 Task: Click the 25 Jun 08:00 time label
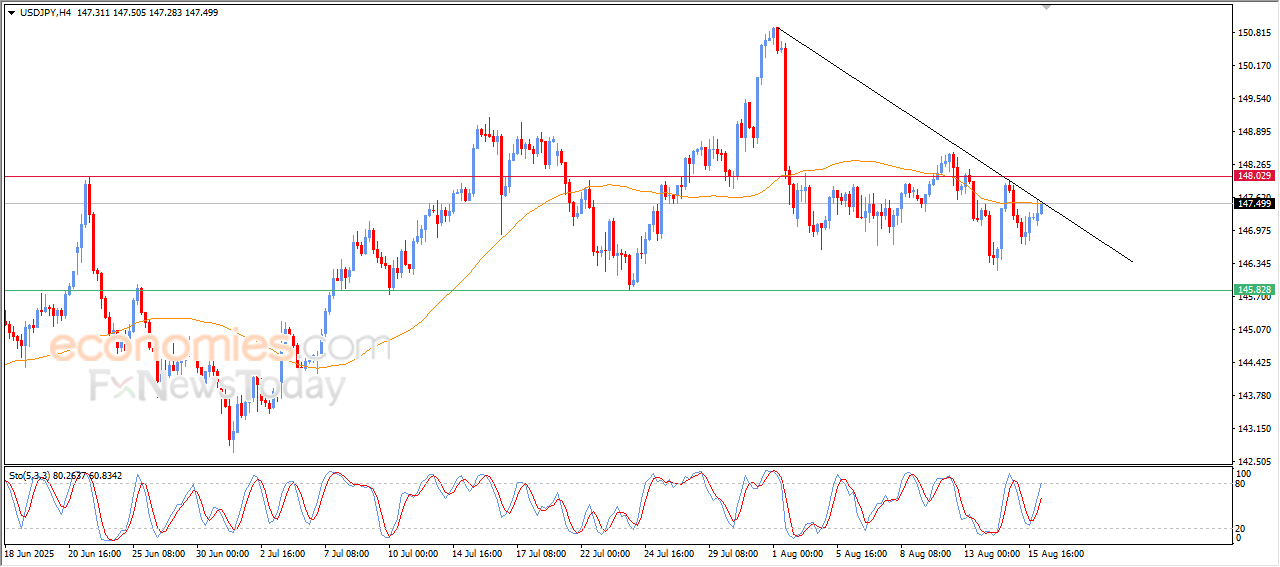159,553
